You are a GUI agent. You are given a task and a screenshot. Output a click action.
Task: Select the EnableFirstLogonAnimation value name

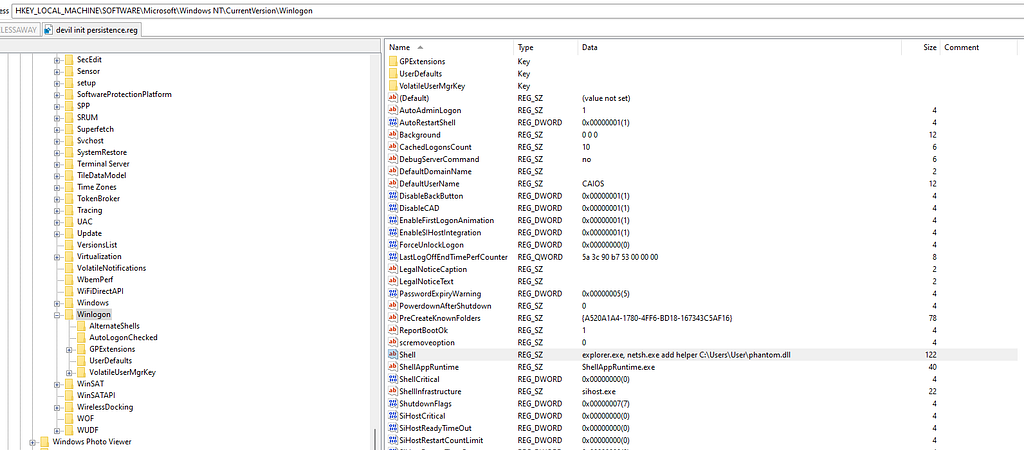pyautogui.click(x=447, y=220)
